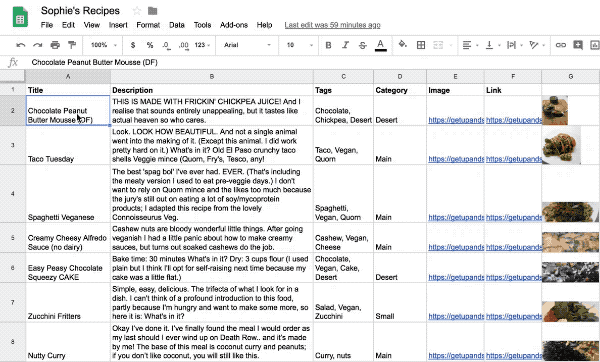Toggle strikethrough formatting
Image resolution: width=600 pixels, height=362 pixels.
362,46
